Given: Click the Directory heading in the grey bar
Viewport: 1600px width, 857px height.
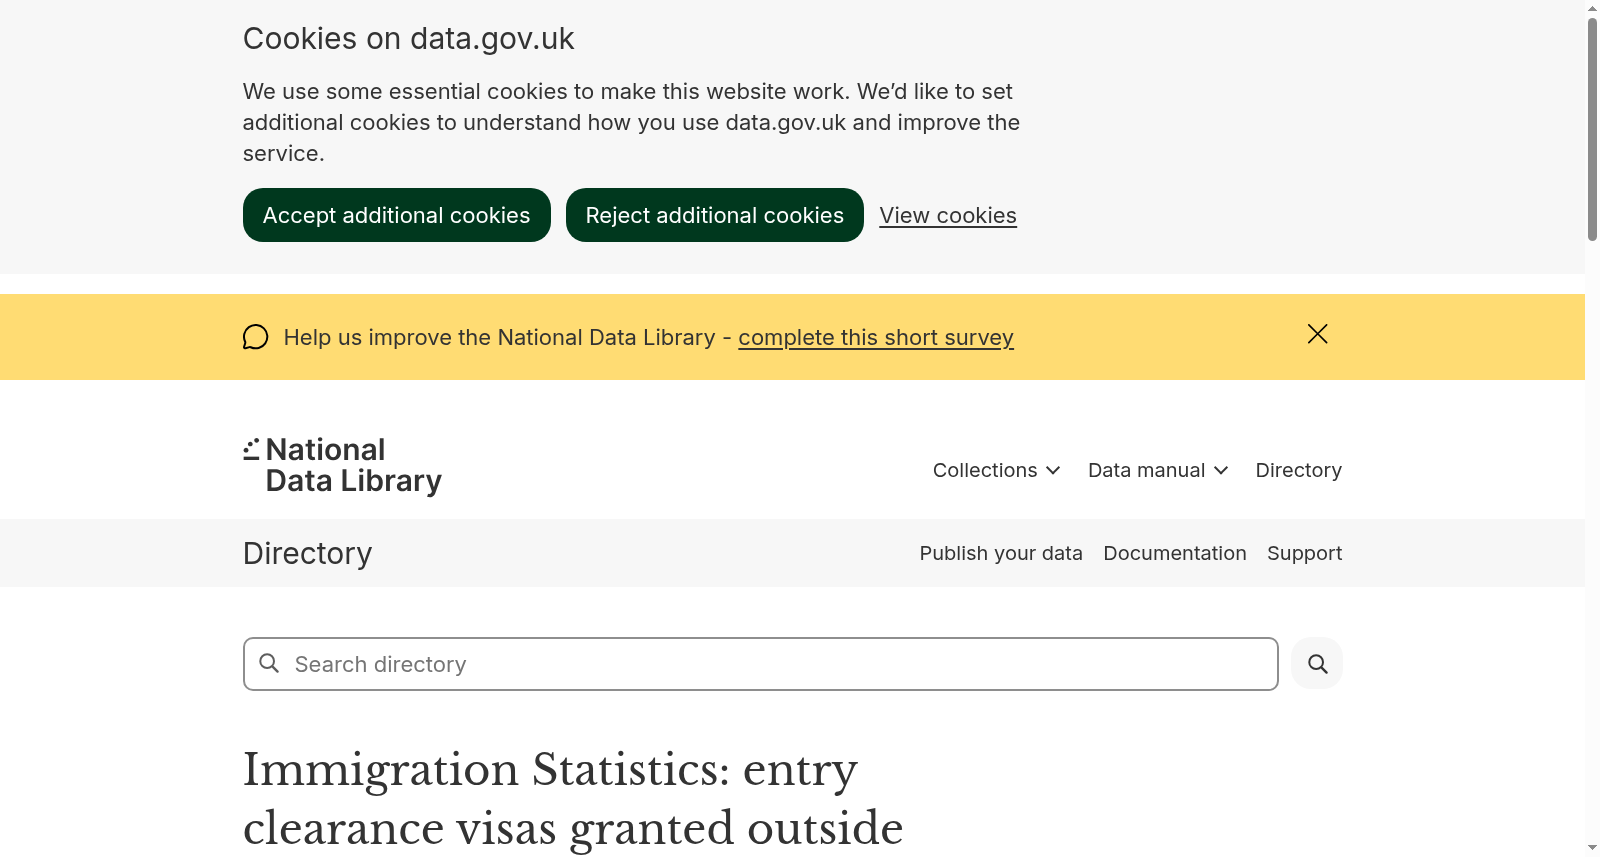Looking at the screenshot, I should click(308, 553).
